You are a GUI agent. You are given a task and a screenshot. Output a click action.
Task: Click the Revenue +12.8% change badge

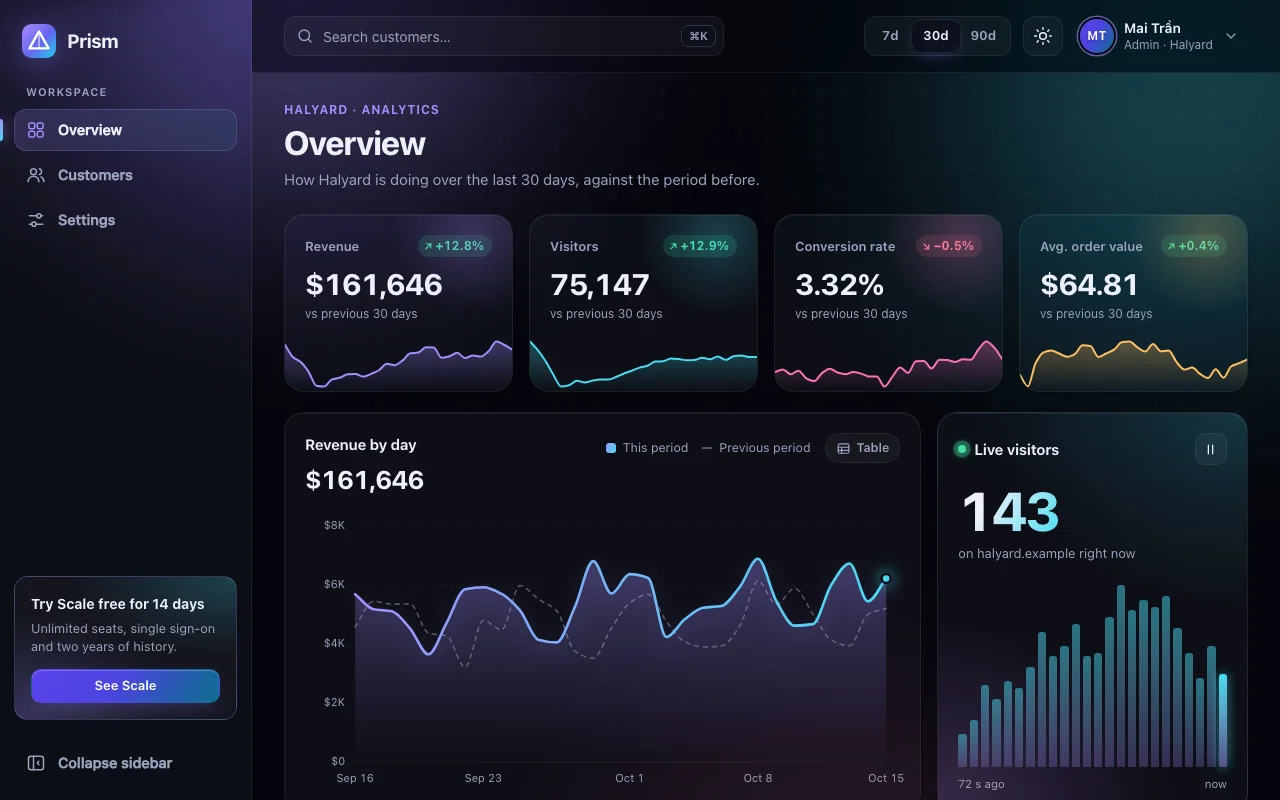[454, 246]
